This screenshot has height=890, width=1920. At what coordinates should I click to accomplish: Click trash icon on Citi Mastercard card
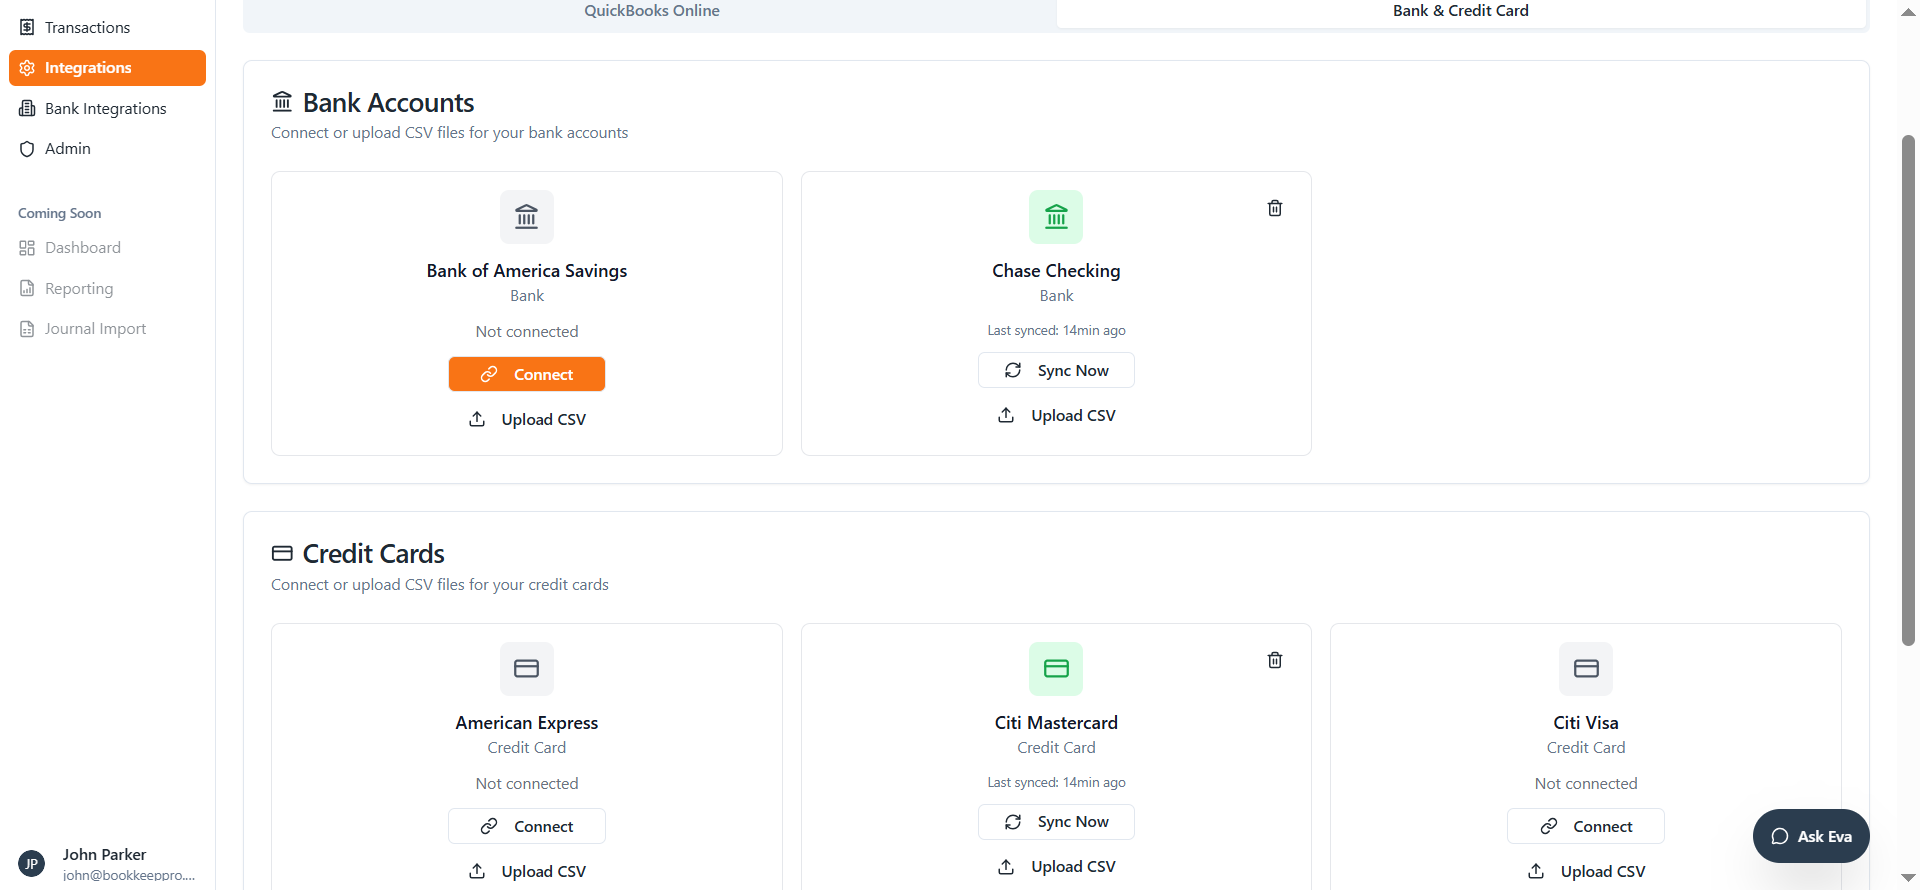click(x=1275, y=660)
